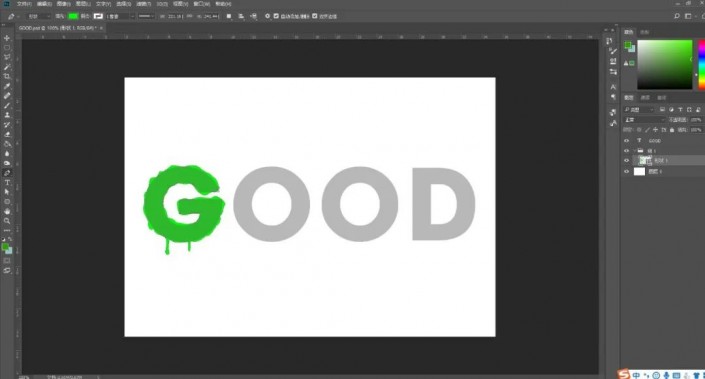Switch to the Swatches tab beside Color
705x379 pixels.
click(x=645, y=32)
